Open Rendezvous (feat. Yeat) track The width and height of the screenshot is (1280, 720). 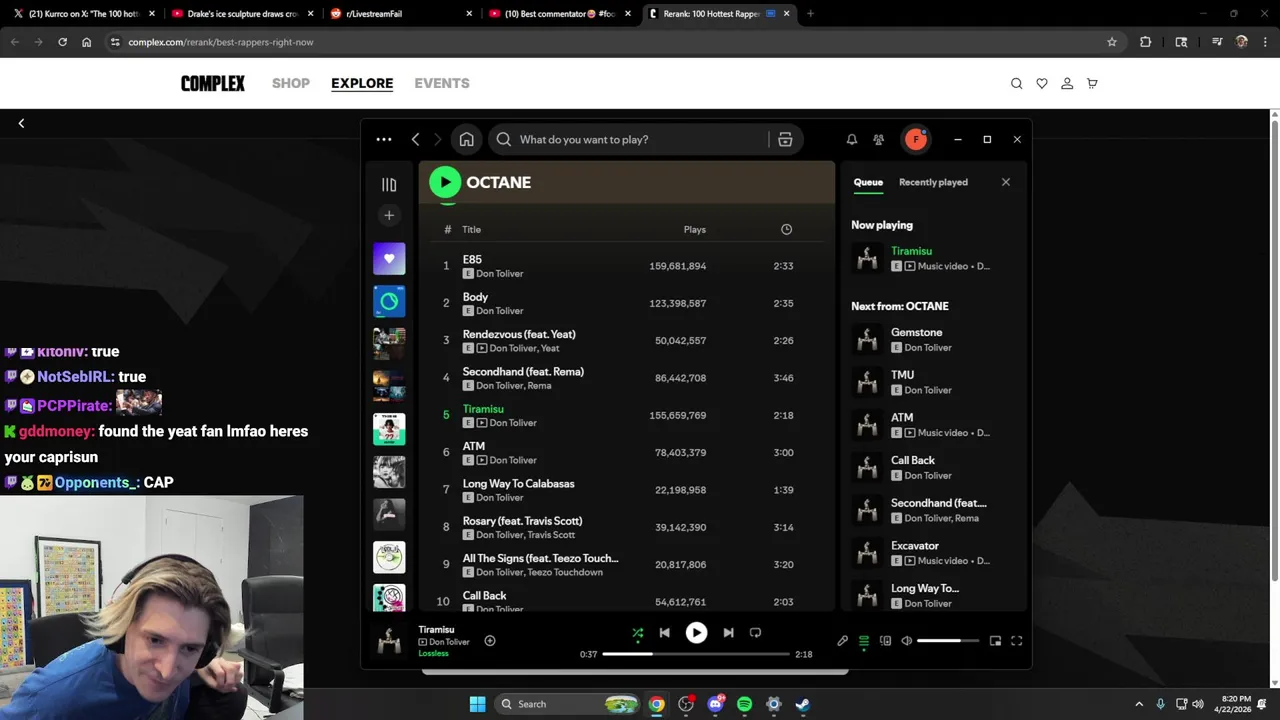click(518, 334)
